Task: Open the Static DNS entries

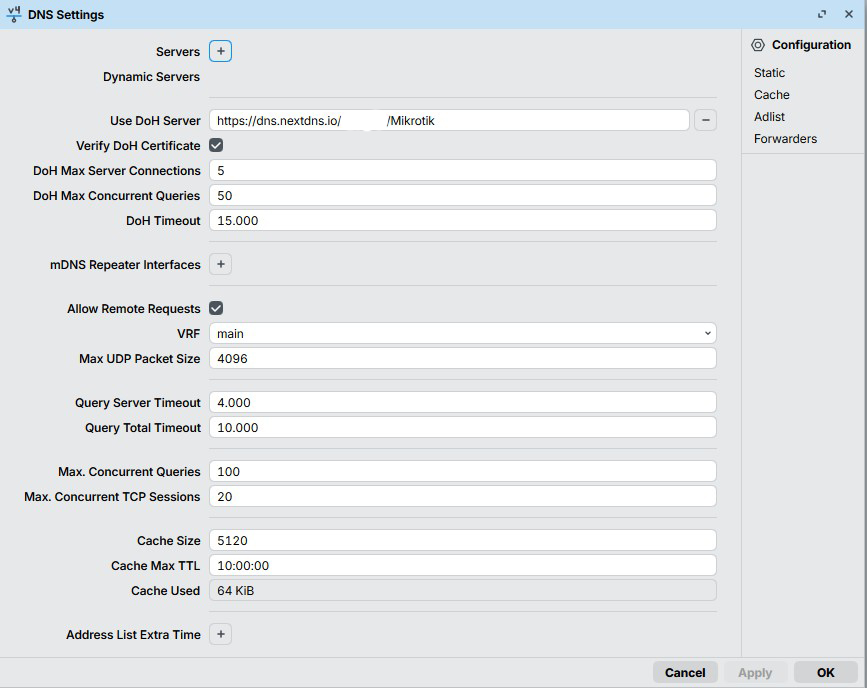Action: tap(769, 73)
